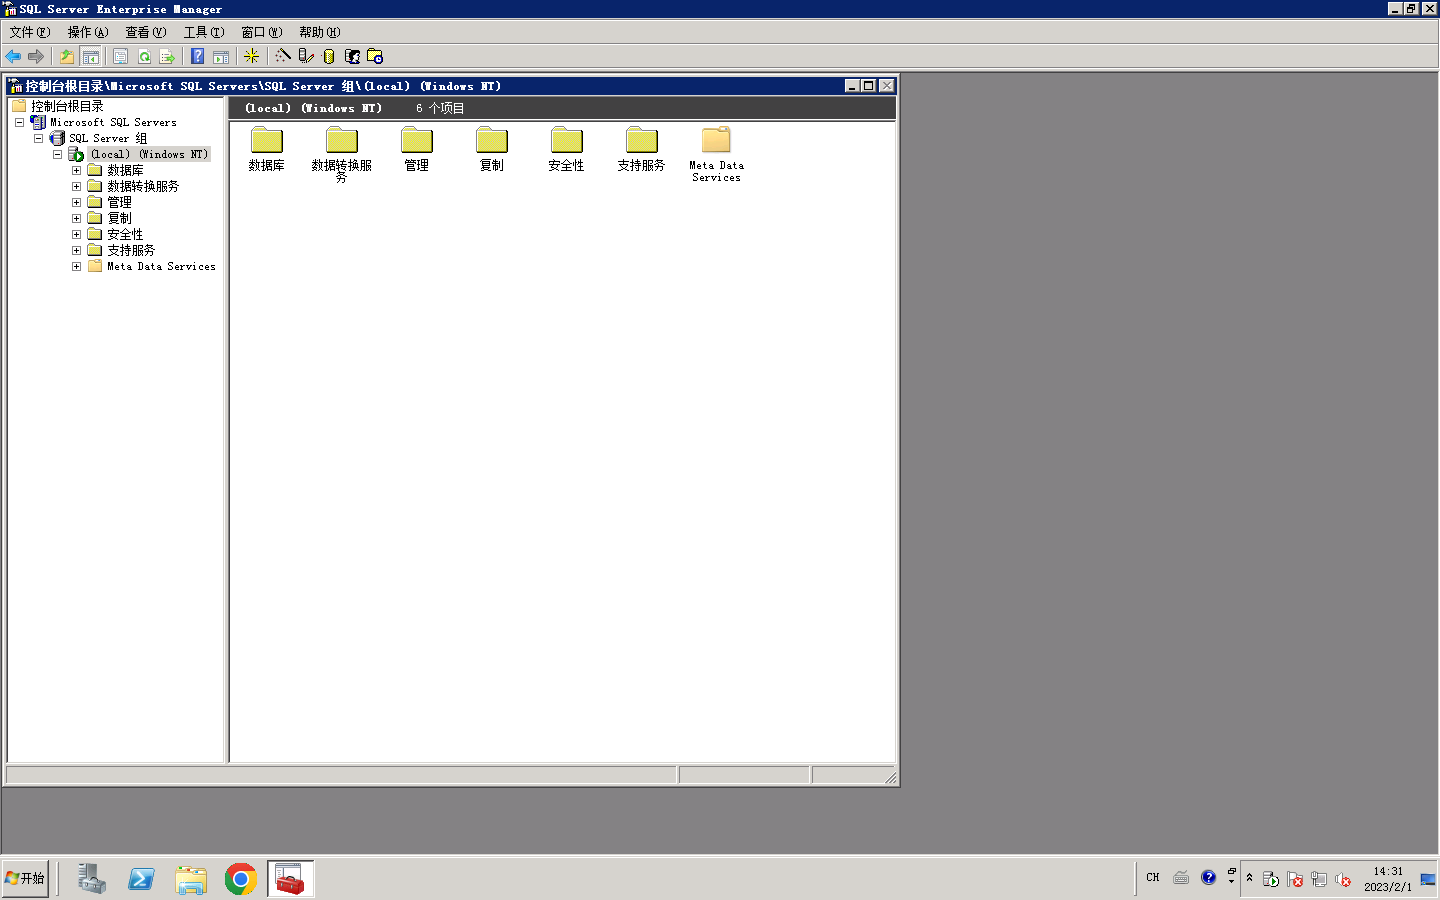Image resolution: width=1440 pixels, height=900 pixels.
Task: Click the Export list toolbar icon
Action: click(x=167, y=57)
